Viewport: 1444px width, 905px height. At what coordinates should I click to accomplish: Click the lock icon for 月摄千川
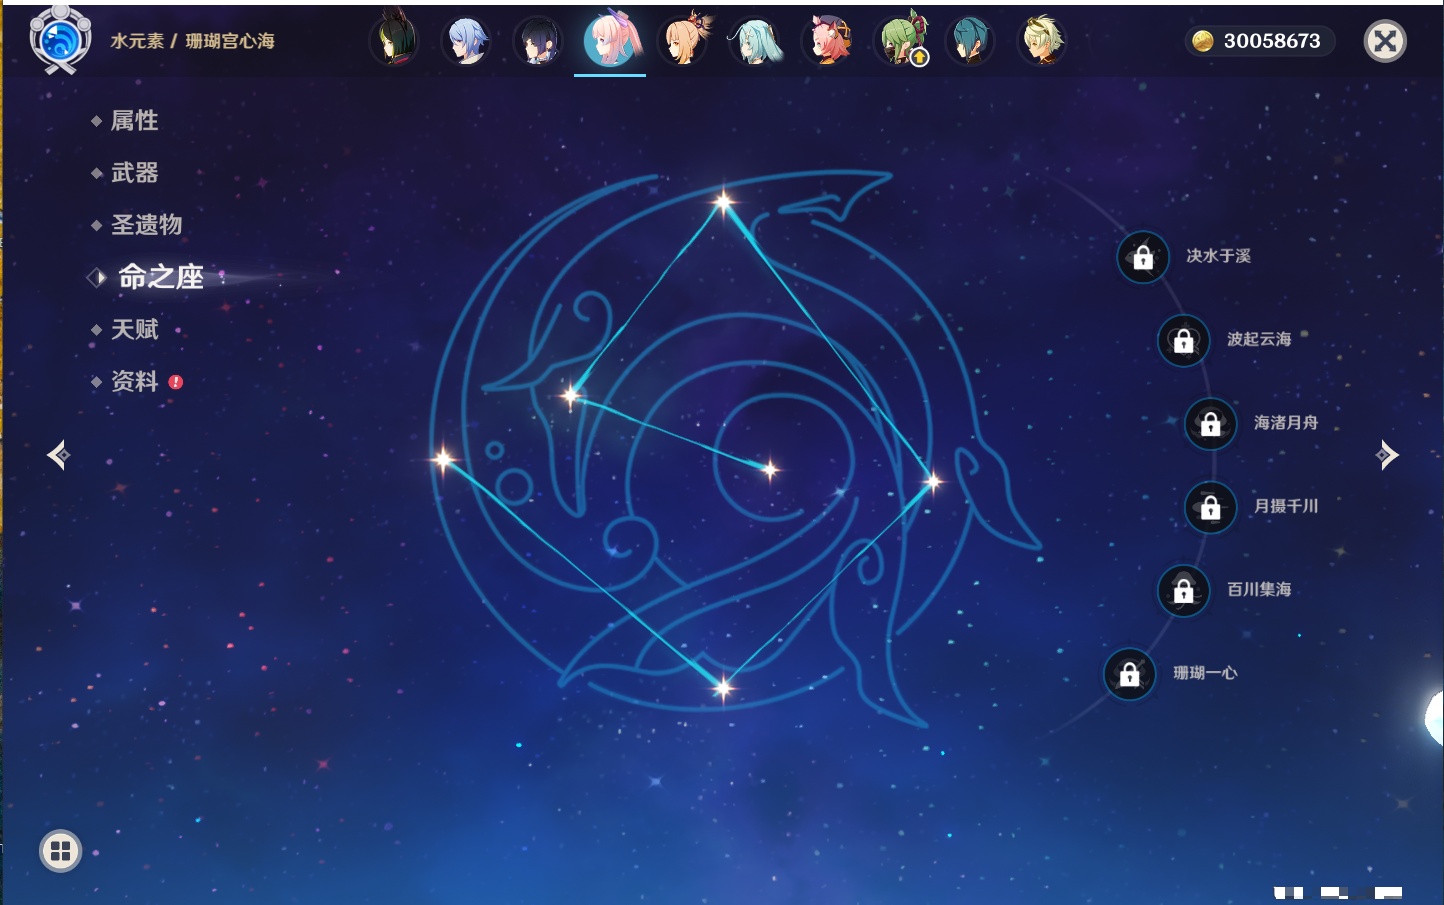[x=1210, y=507]
